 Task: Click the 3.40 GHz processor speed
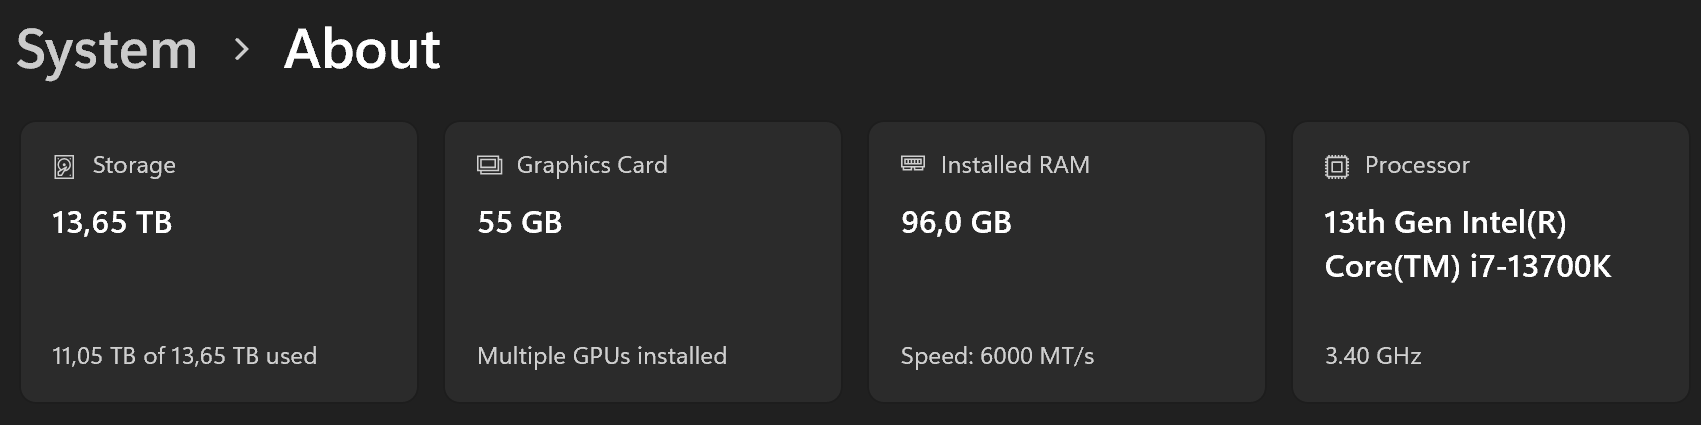[x=1373, y=356]
